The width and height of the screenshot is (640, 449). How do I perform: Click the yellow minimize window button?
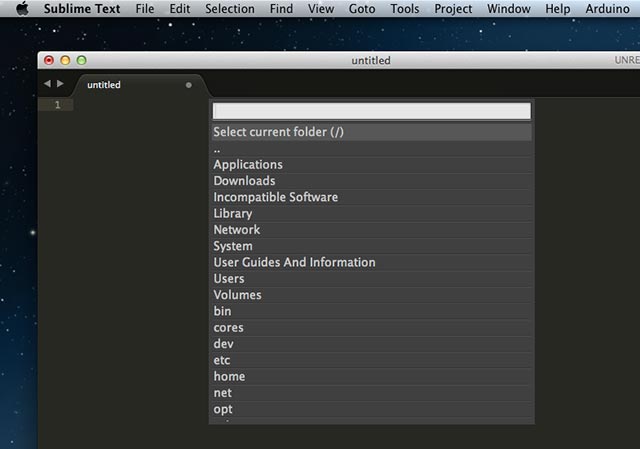tap(65, 61)
